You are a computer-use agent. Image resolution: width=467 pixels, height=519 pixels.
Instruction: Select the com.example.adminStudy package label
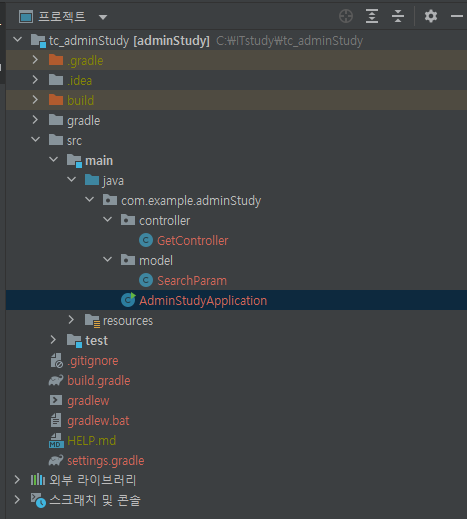[191, 201]
